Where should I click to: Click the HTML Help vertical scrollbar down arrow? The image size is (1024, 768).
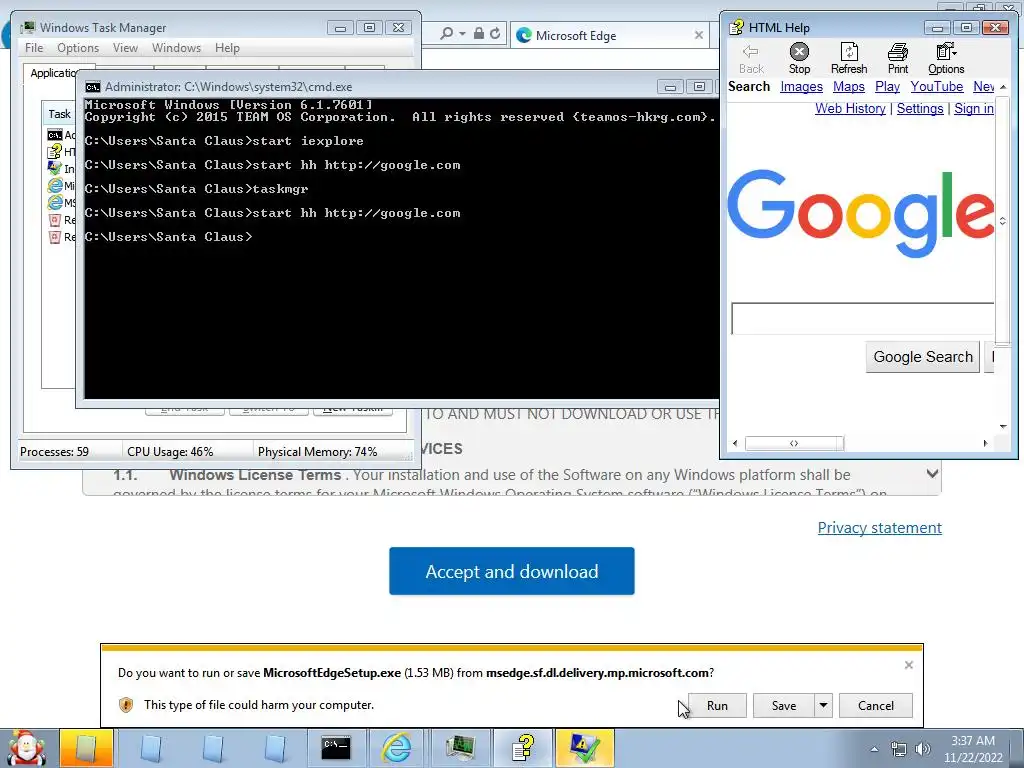click(x=1002, y=426)
